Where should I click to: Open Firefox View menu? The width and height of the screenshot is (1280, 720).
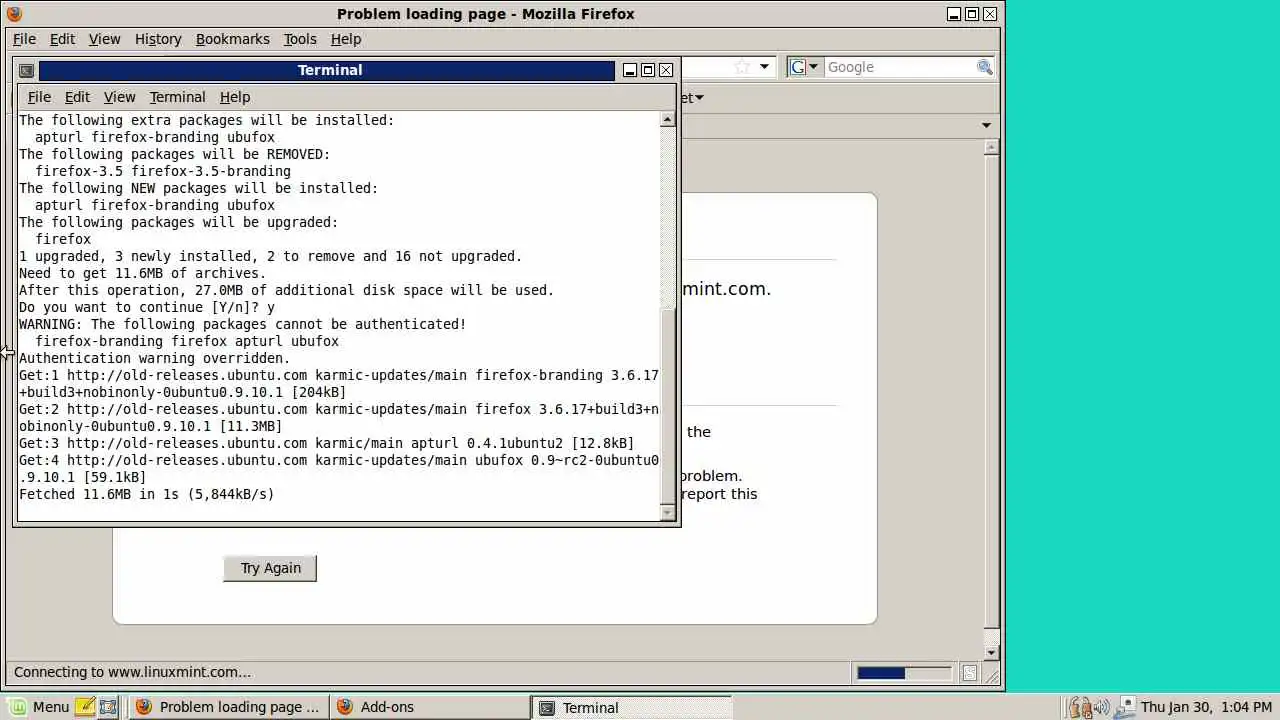click(104, 39)
